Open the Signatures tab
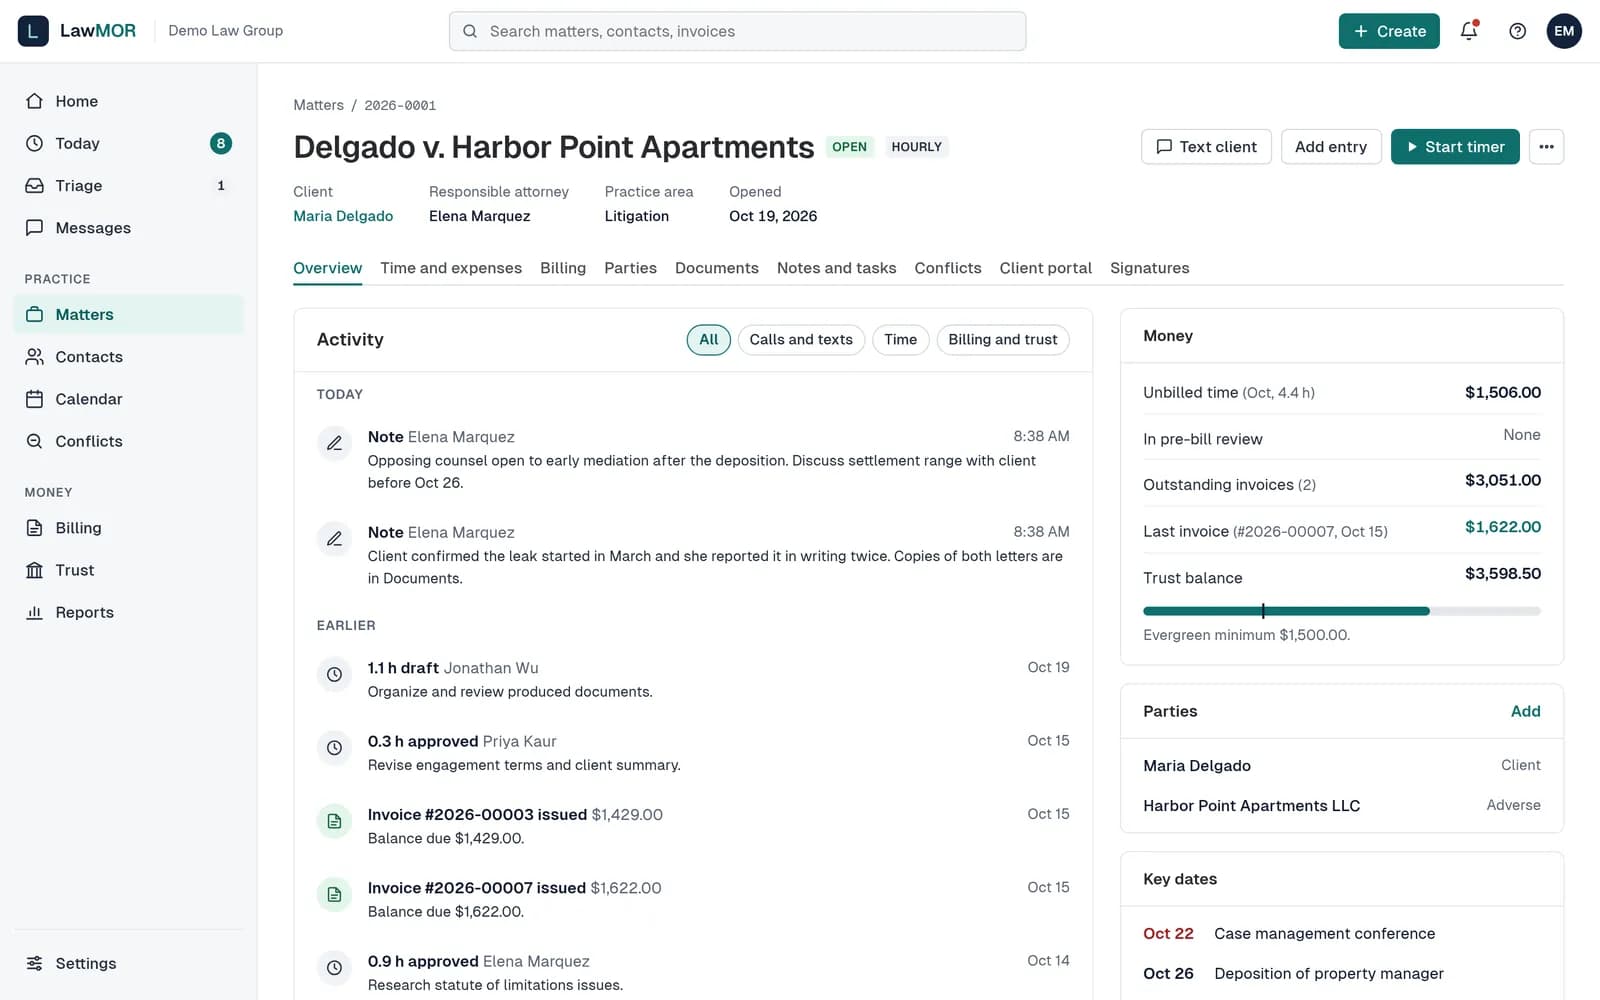This screenshot has width=1600, height=1000. click(1150, 268)
